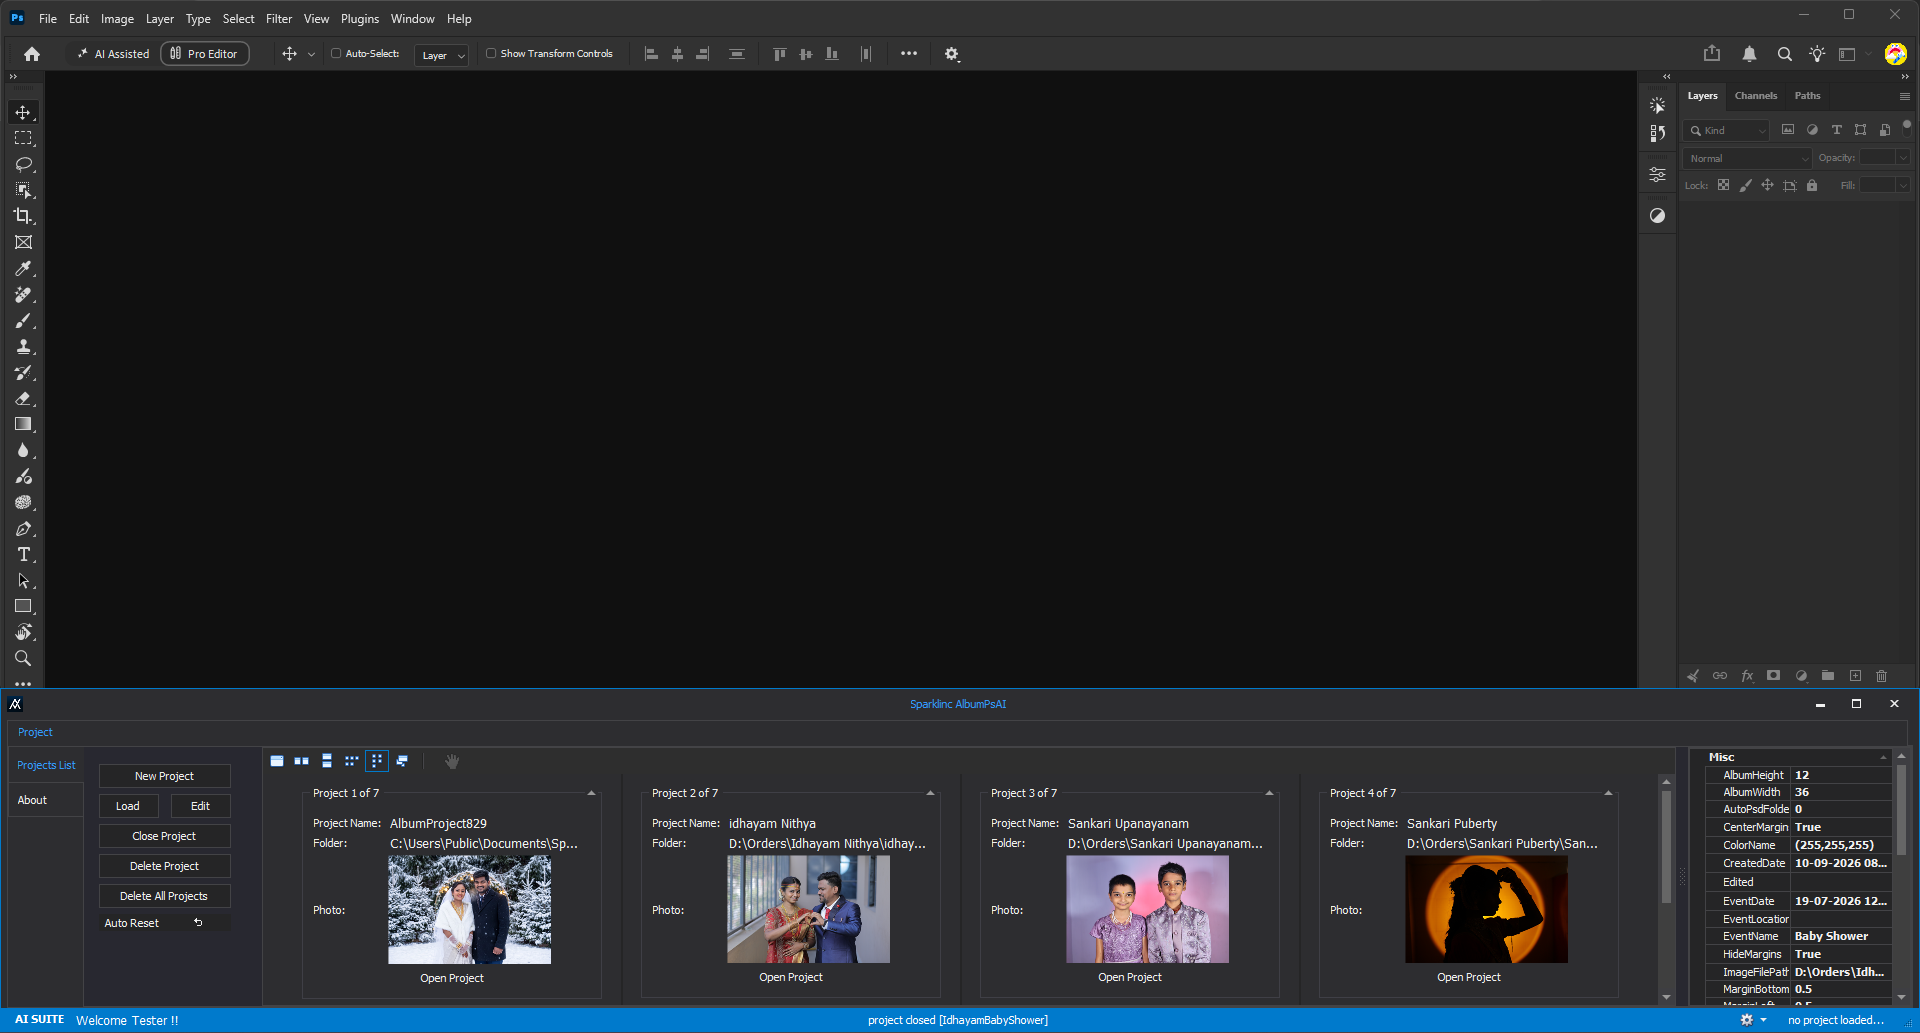Click the New Project button
Image resolution: width=1920 pixels, height=1033 pixels.
click(165, 776)
